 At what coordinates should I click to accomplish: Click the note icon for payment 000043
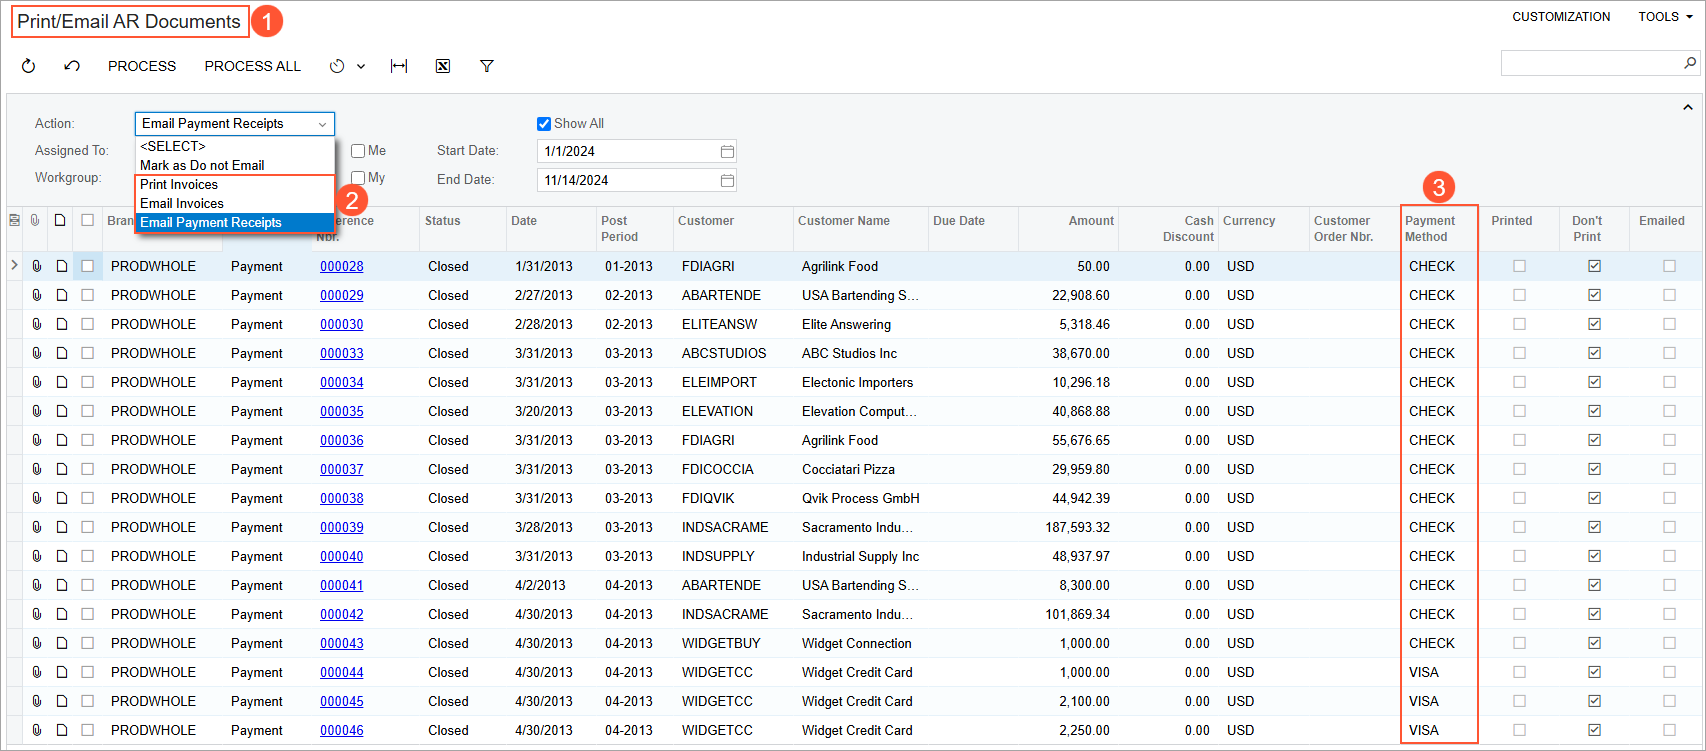point(61,643)
